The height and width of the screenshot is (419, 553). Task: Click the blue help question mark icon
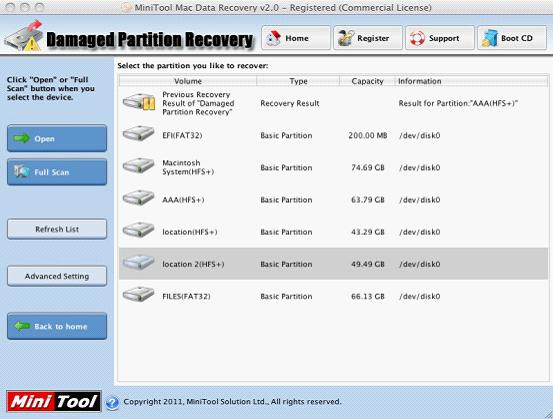[113, 402]
